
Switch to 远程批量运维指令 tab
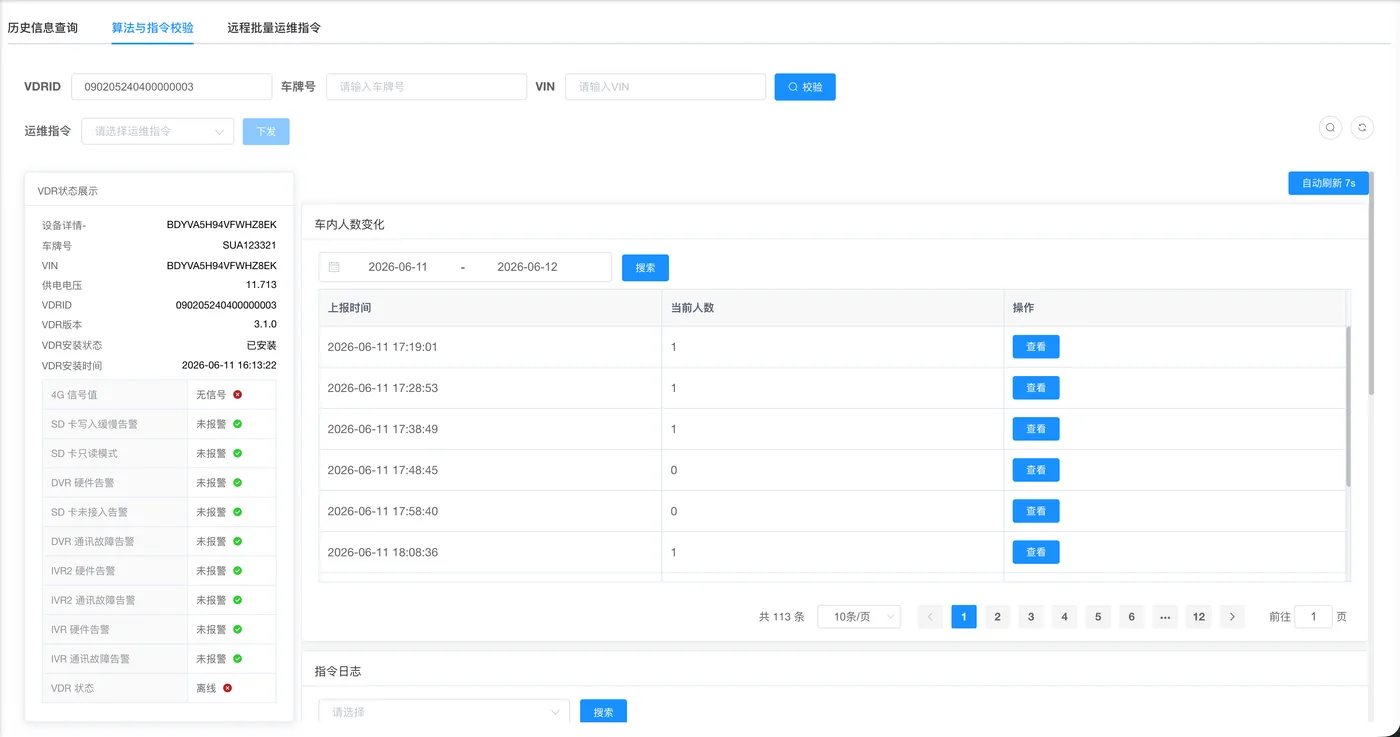click(x=274, y=28)
